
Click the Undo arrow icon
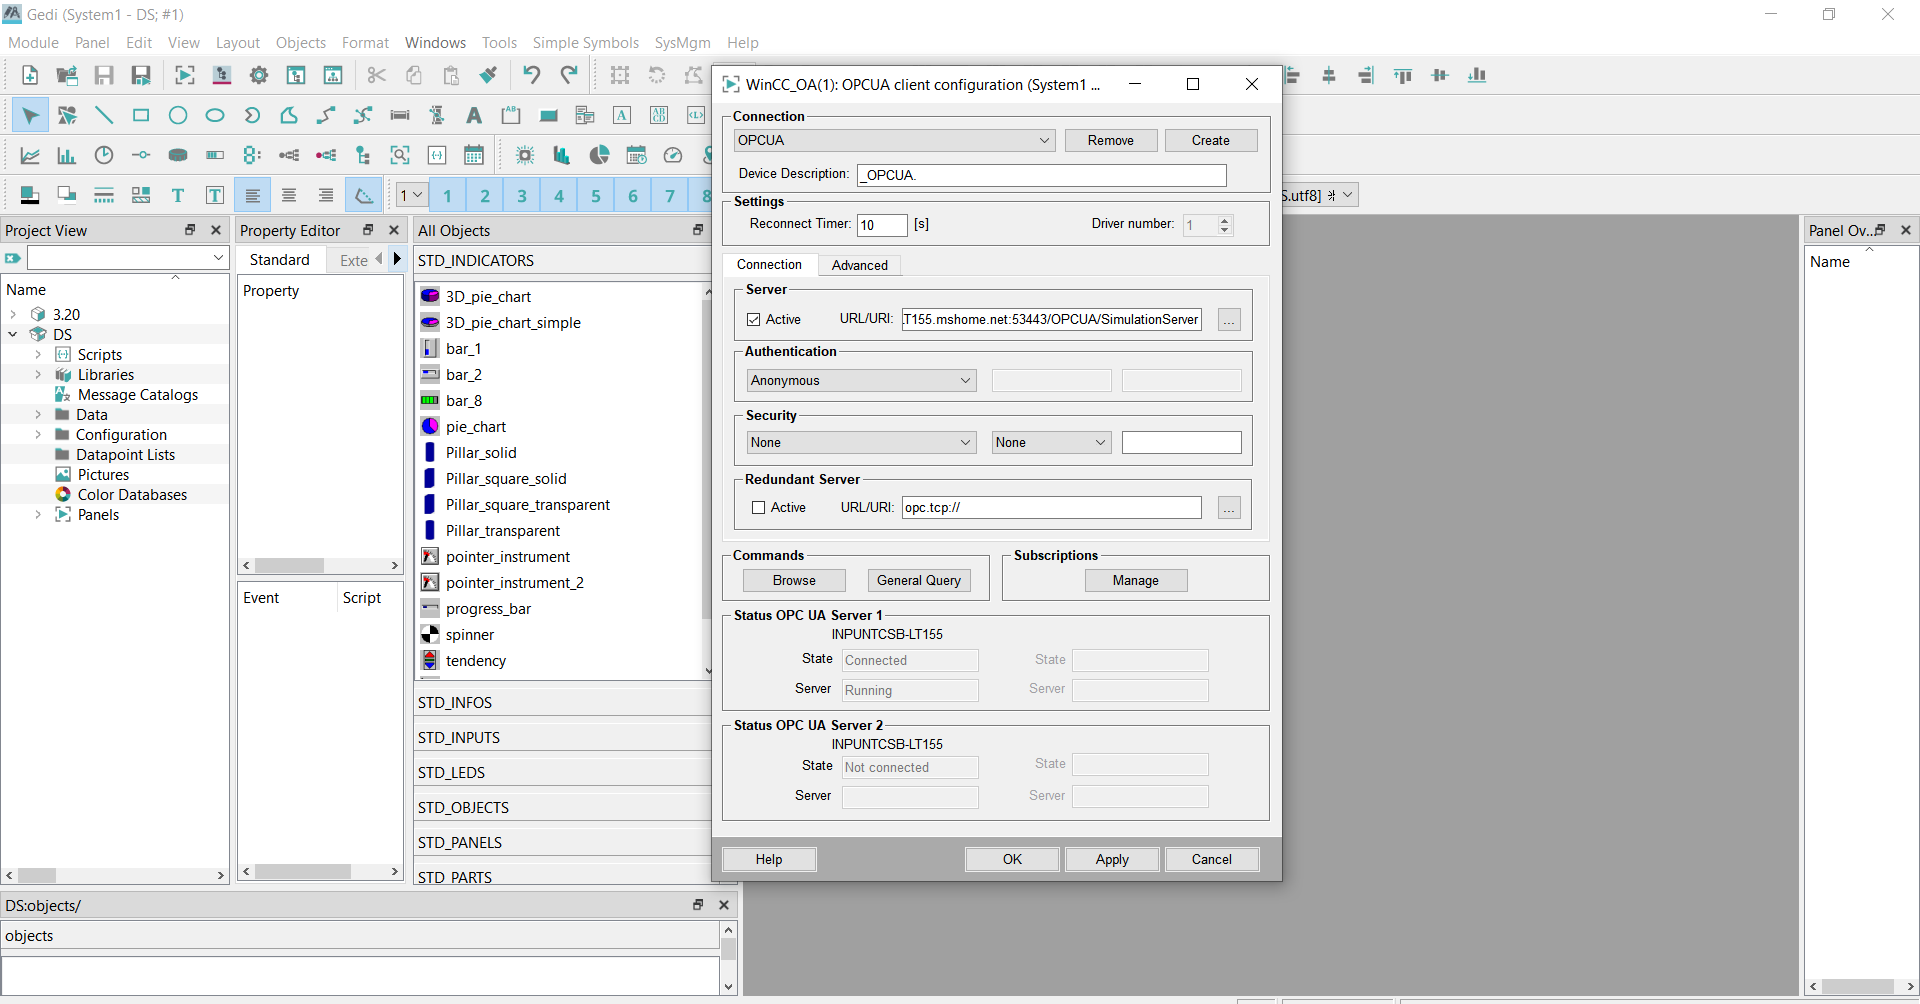531,75
